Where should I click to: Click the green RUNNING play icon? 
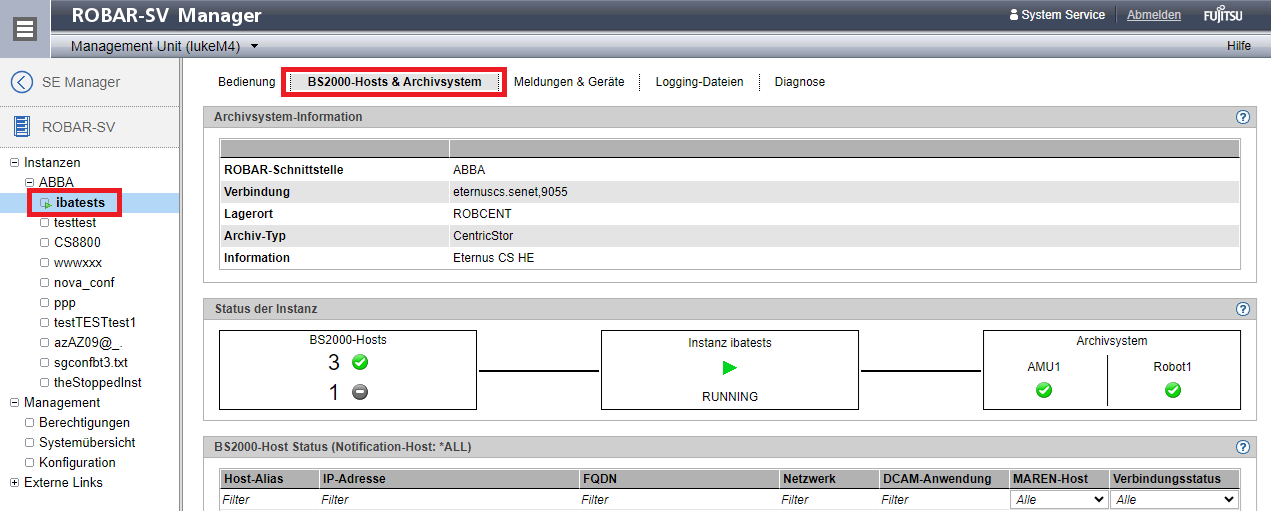click(730, 368)
